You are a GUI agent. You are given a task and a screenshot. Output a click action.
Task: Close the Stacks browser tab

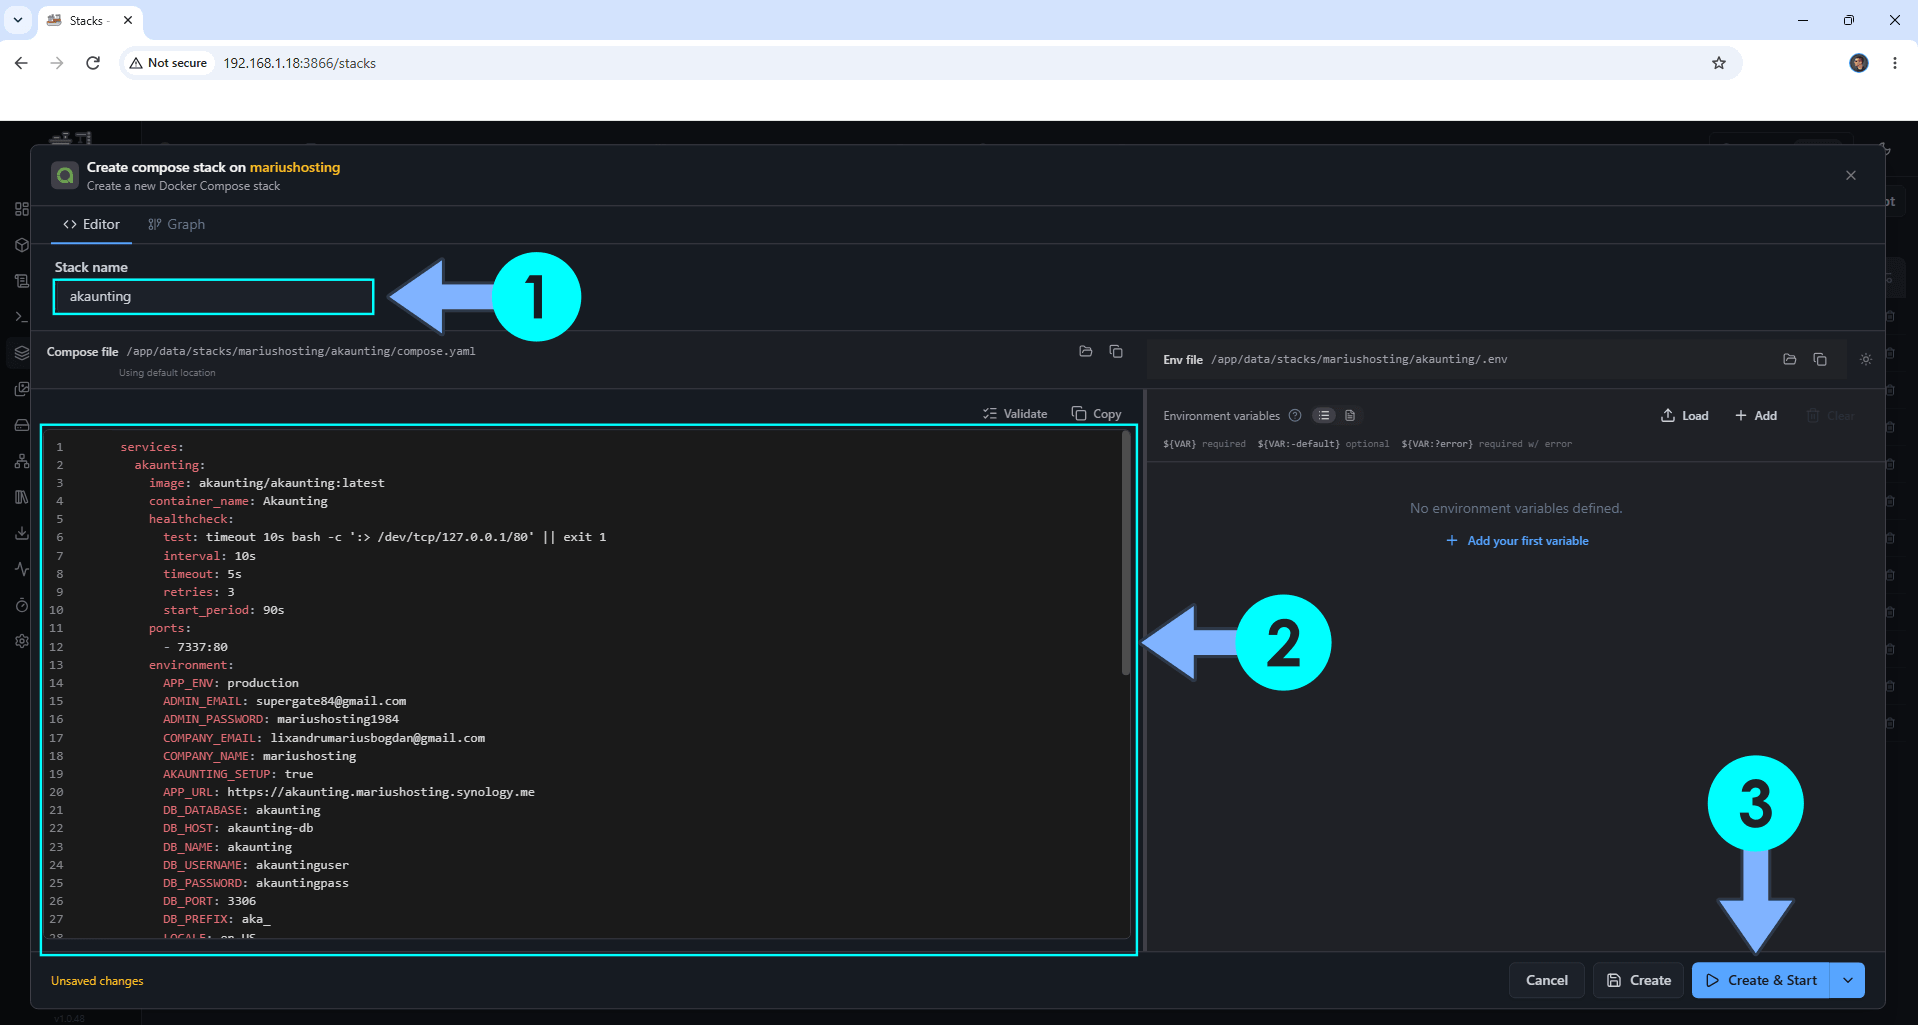[128, 20]
